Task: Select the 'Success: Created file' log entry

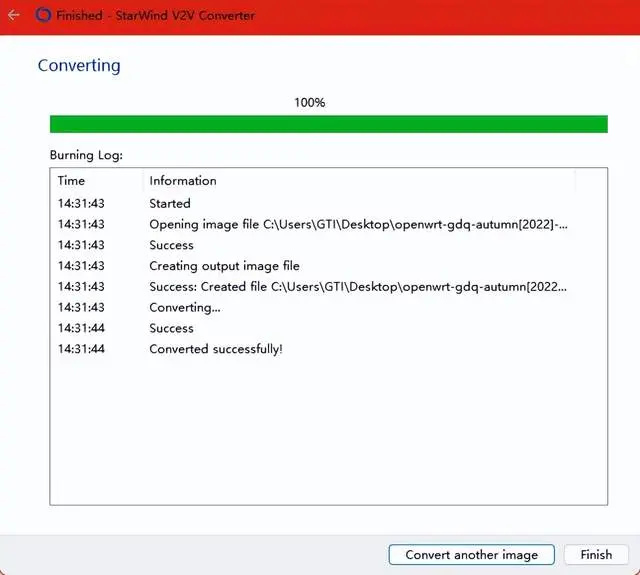Action: pos(313,286)
